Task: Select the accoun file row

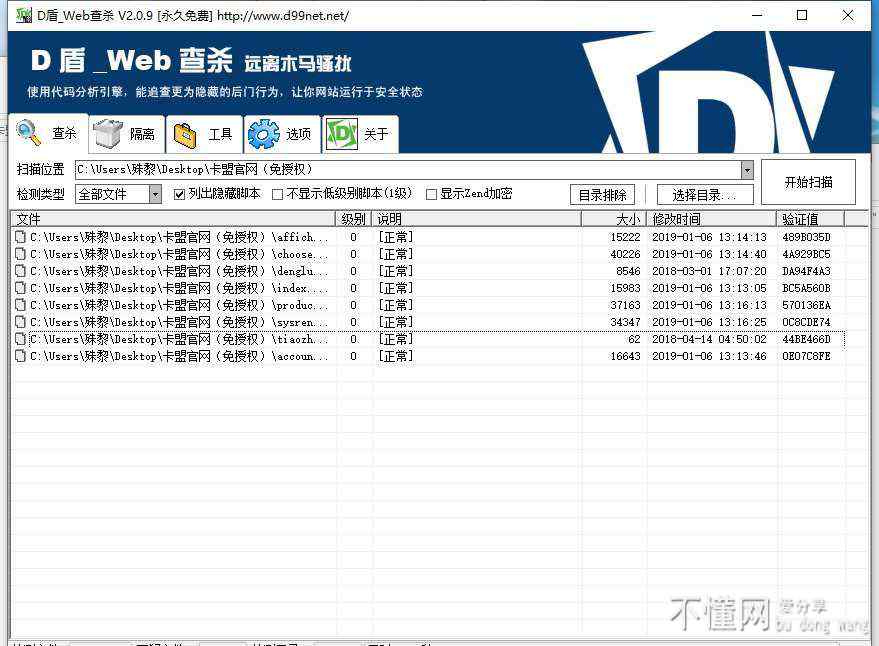Action: click(x=428, y=356)
